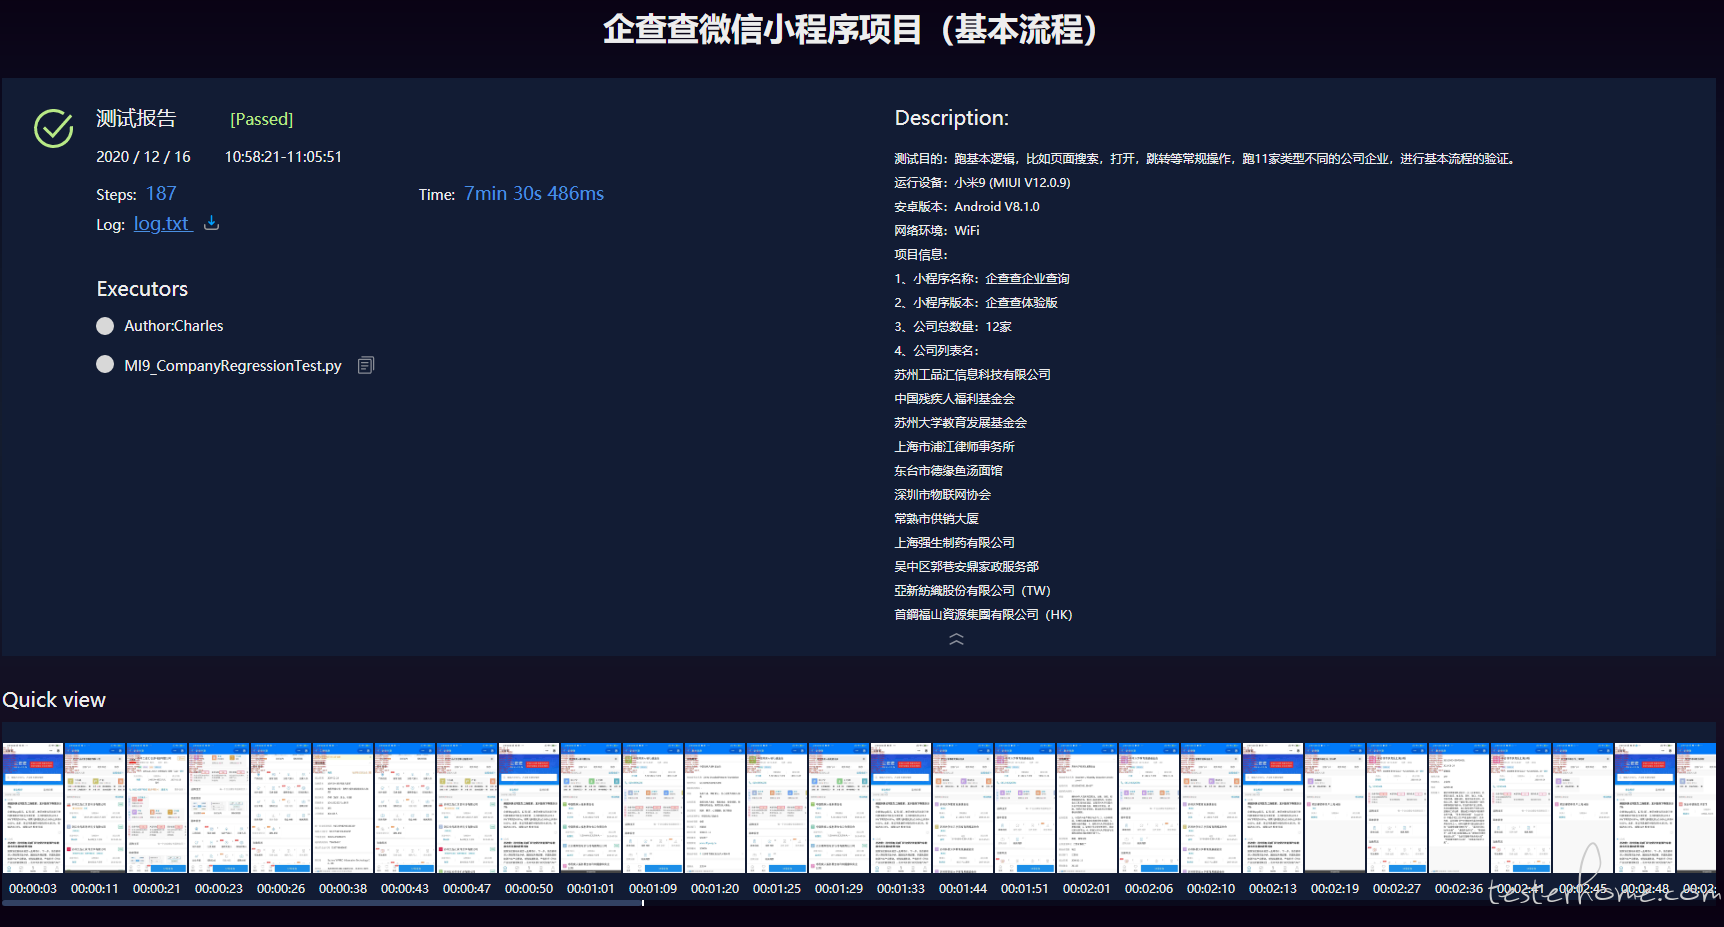Open the Quick view thumbnail at 00:01:29
The height and width of the screenshot is (927, 1724).
point(839,808)
